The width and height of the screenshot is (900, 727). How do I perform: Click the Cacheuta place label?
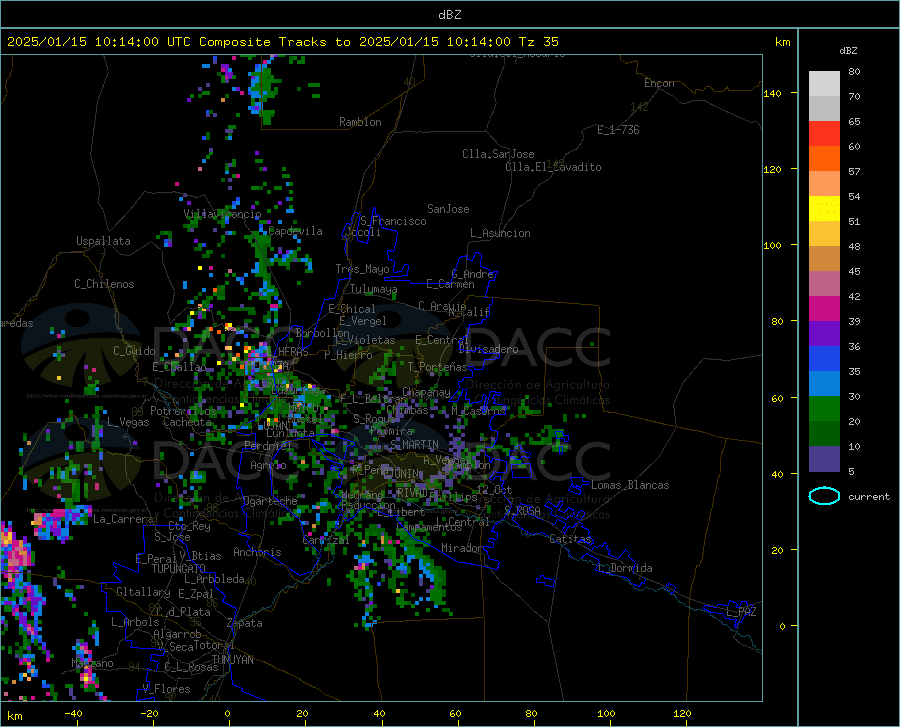tap(187, 422)
